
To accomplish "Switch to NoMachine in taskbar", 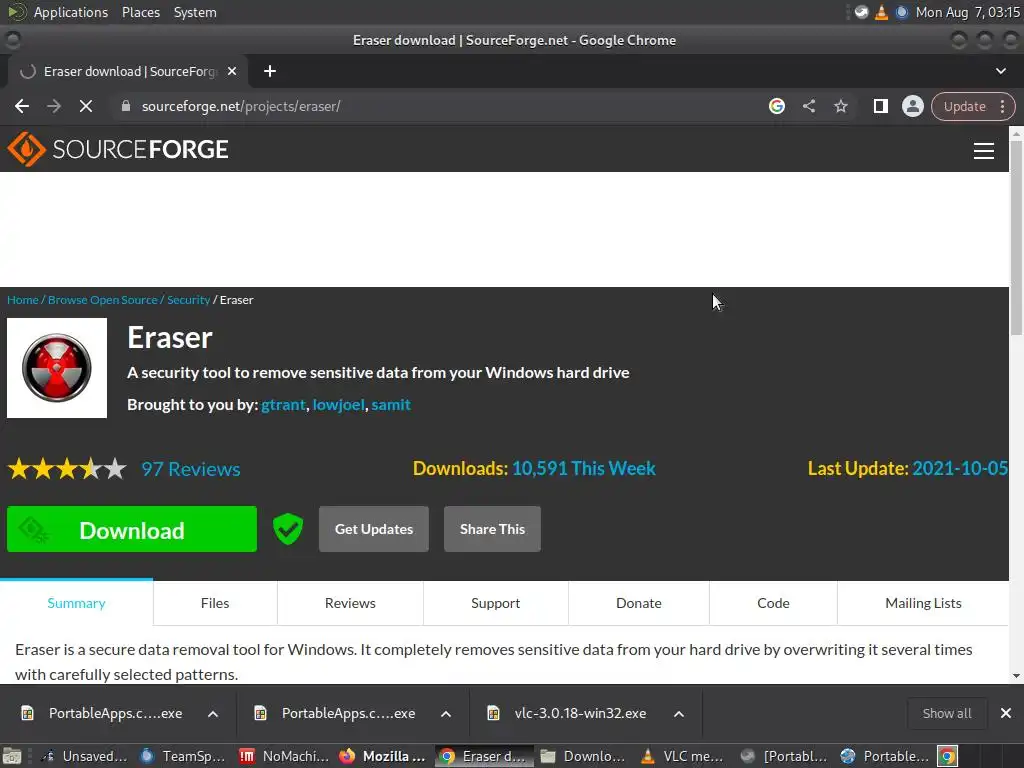I will (283, 756).
